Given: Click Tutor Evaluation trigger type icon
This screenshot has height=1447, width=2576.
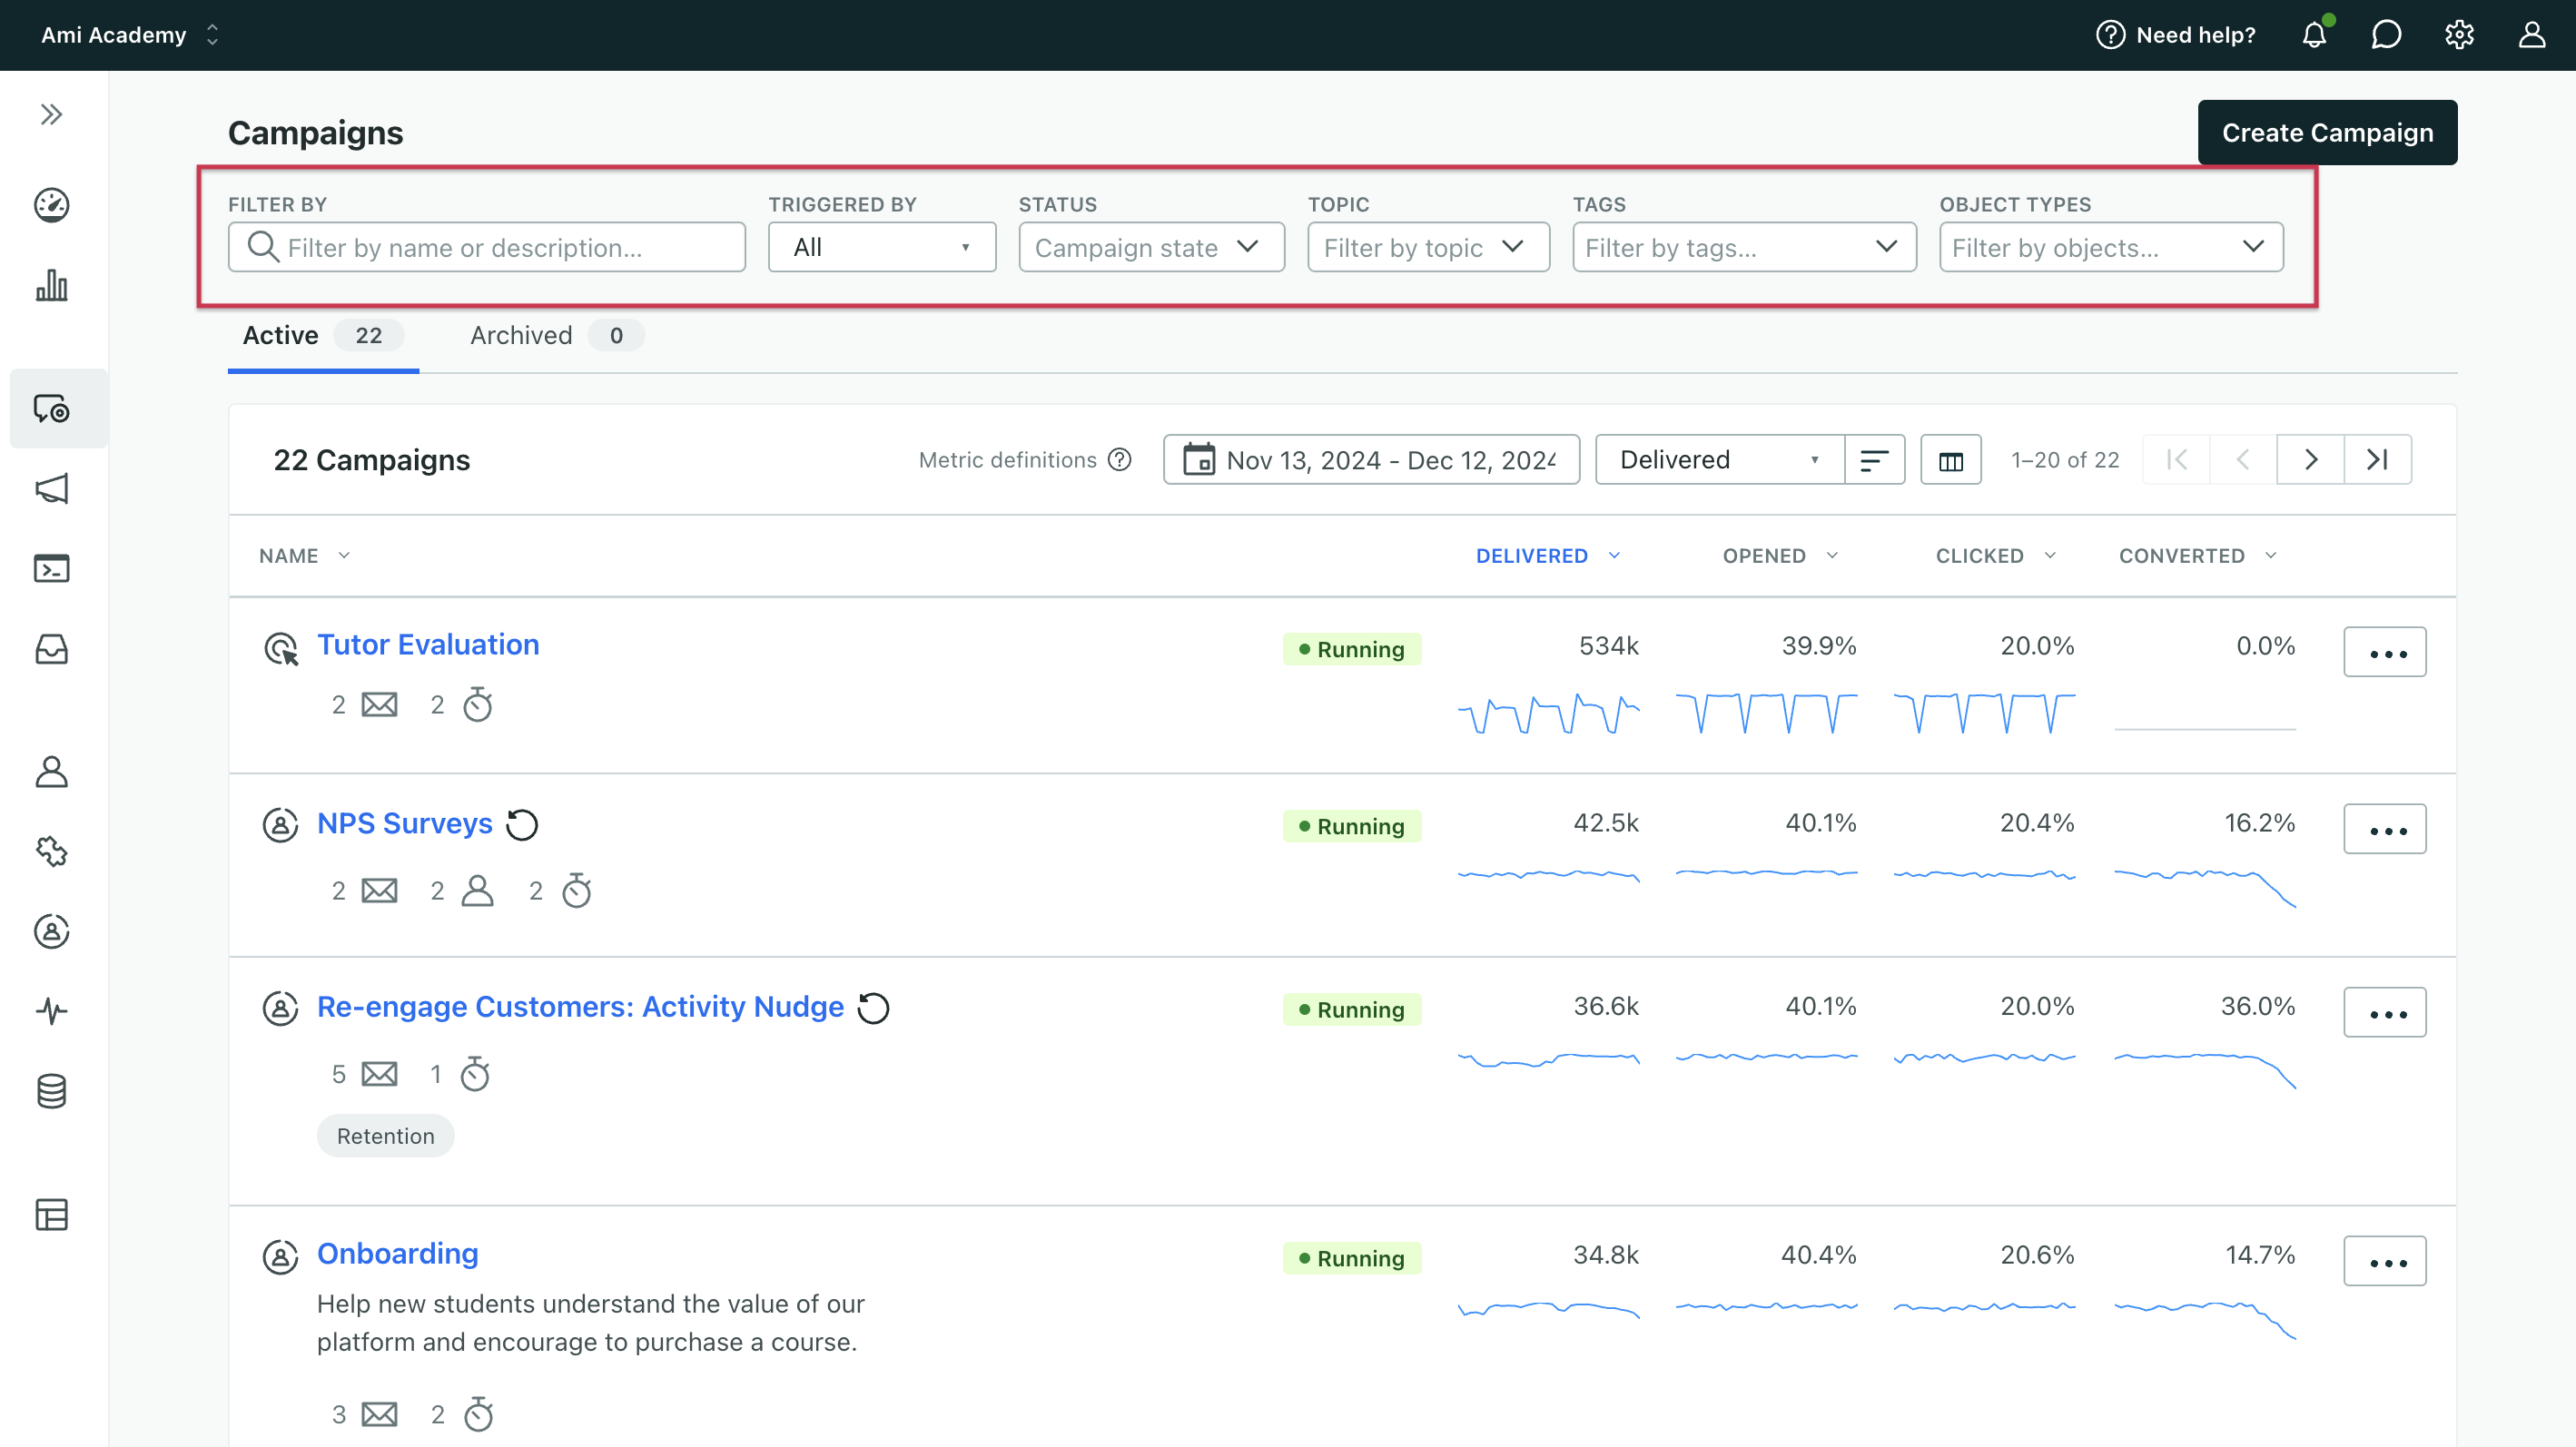Looking at the screenshot, I should click(x=280, y=648).
